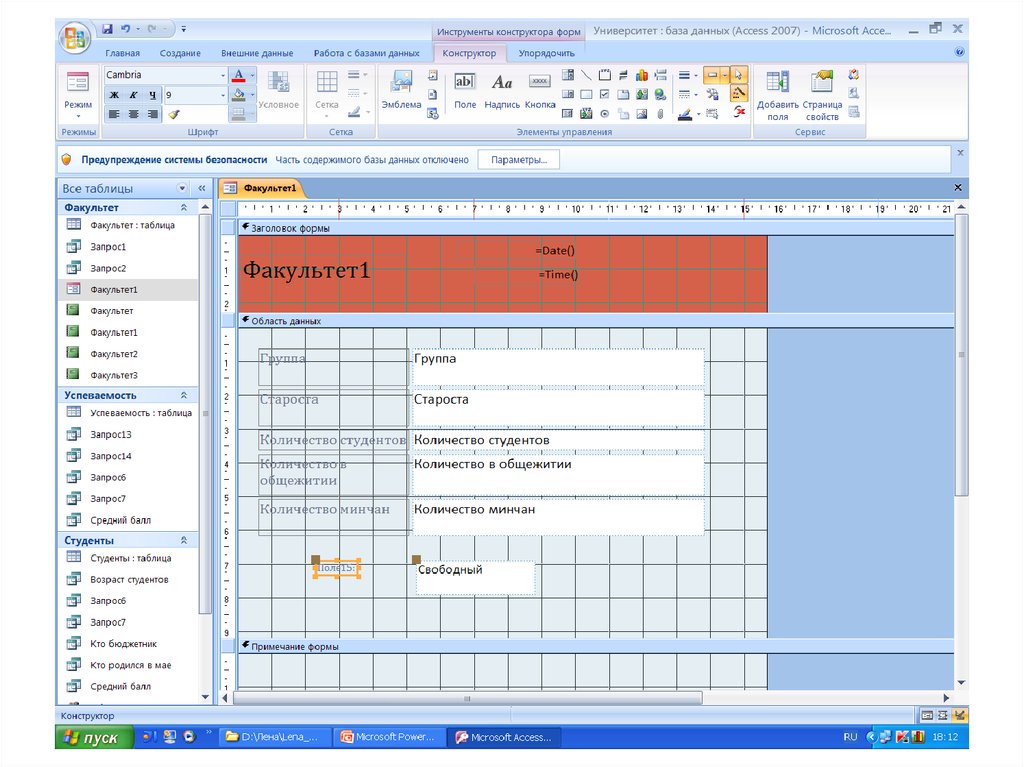Toggle underline Ч formatting

coord(152,95)
